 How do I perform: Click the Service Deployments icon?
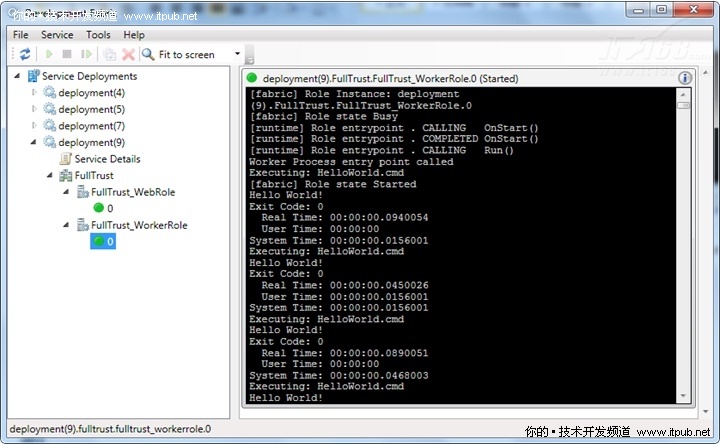pos(34,76)
